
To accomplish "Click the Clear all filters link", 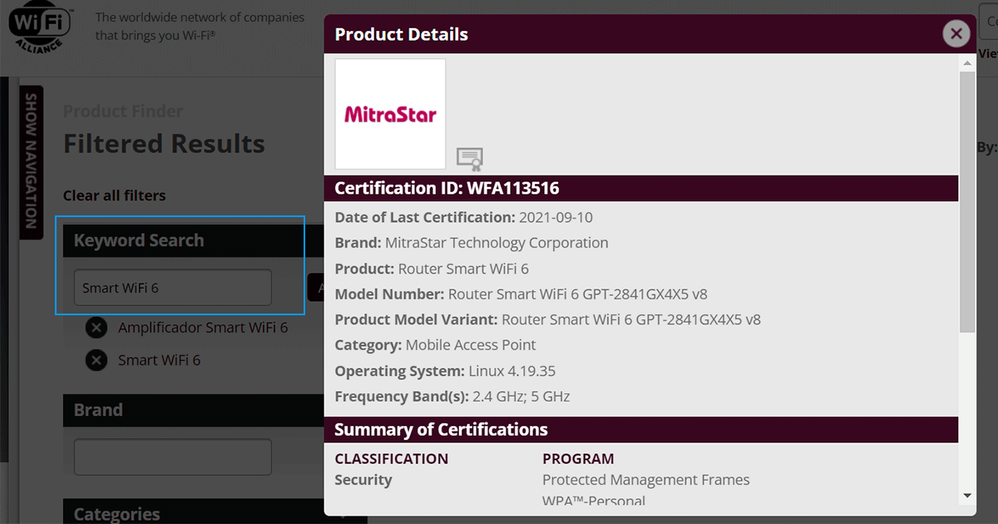I will click(114, 195).
